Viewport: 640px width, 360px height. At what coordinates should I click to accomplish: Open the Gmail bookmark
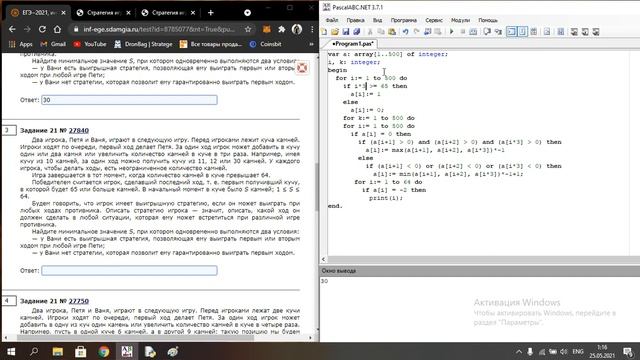point(53,44)
